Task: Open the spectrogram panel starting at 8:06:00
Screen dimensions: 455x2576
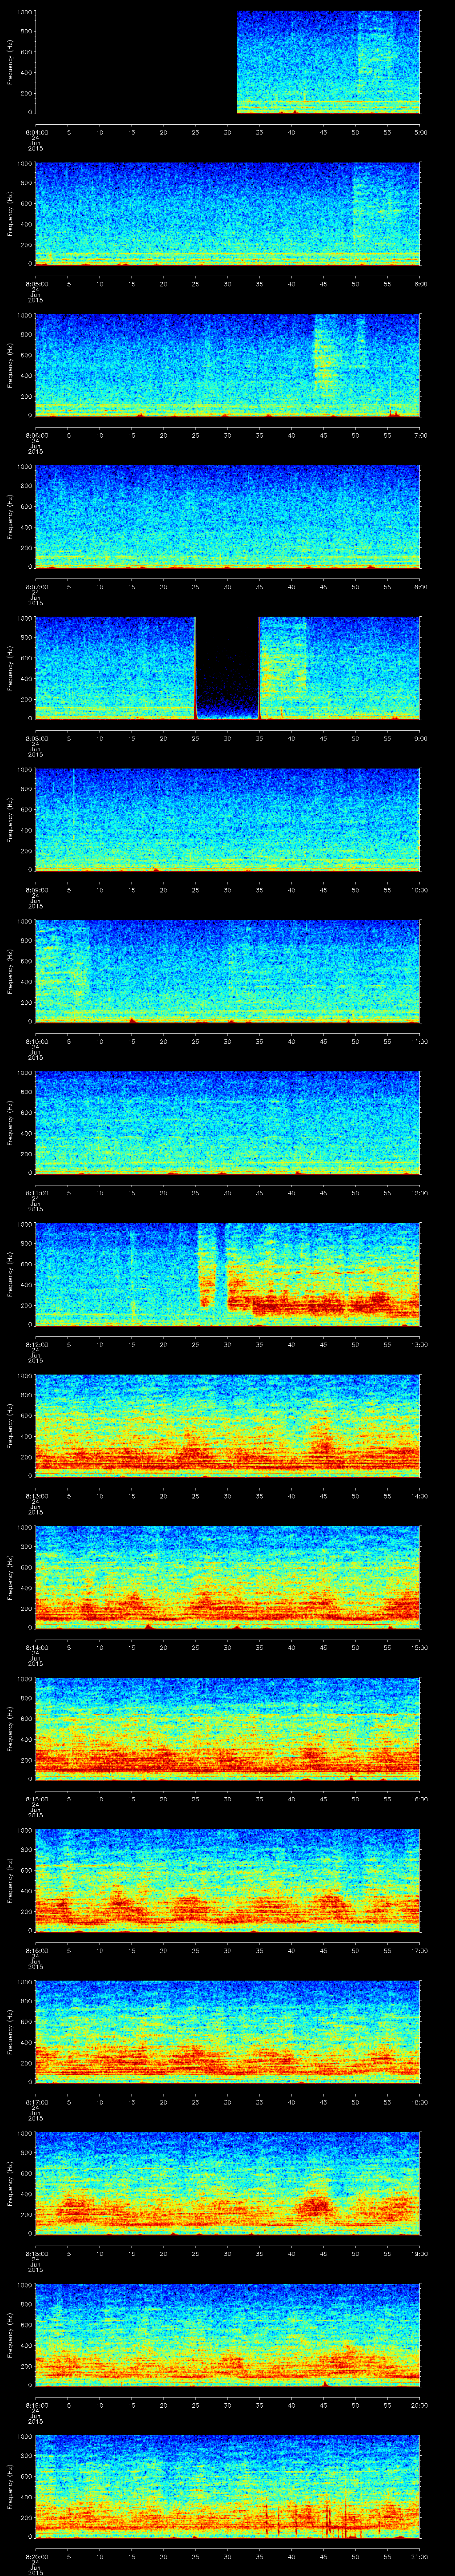Action: point(228,365)
